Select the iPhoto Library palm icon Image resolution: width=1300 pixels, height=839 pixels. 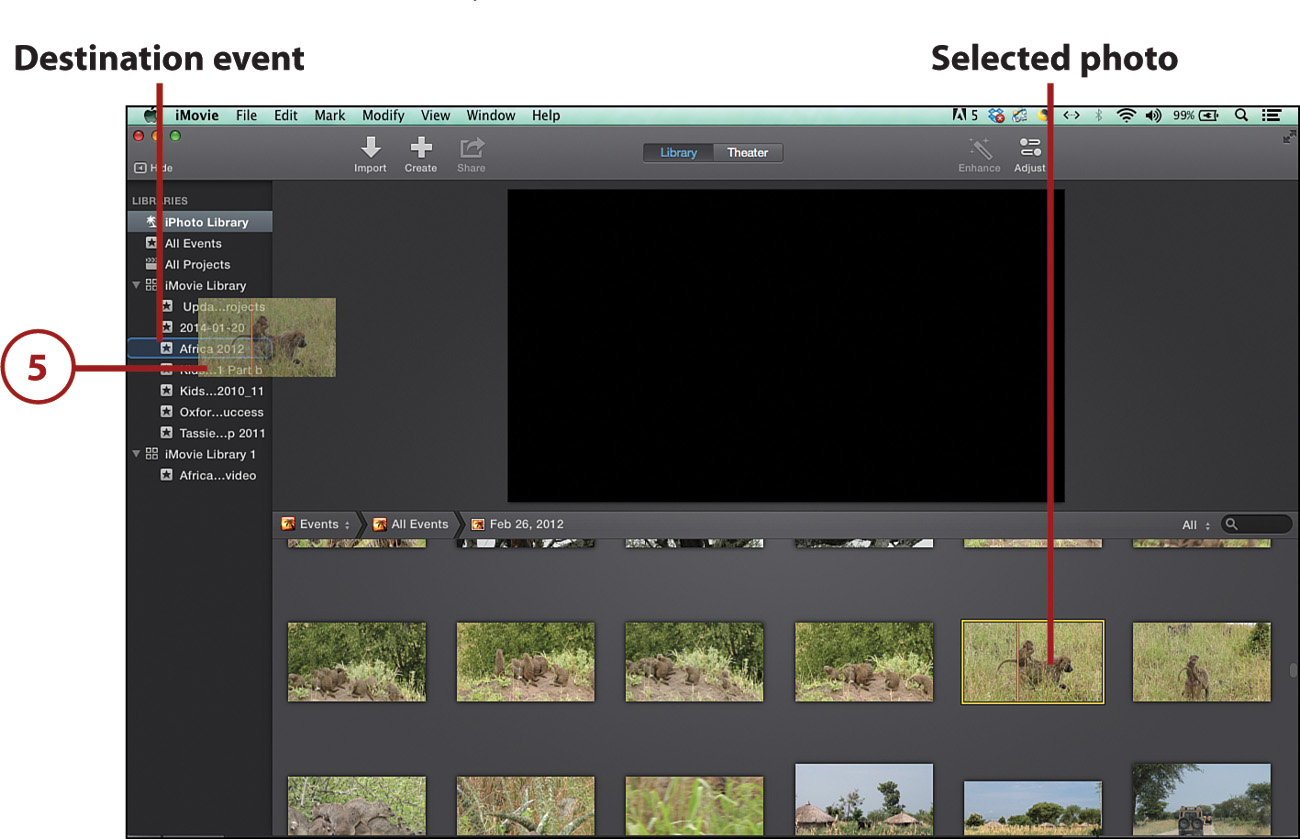click(152, 222)
